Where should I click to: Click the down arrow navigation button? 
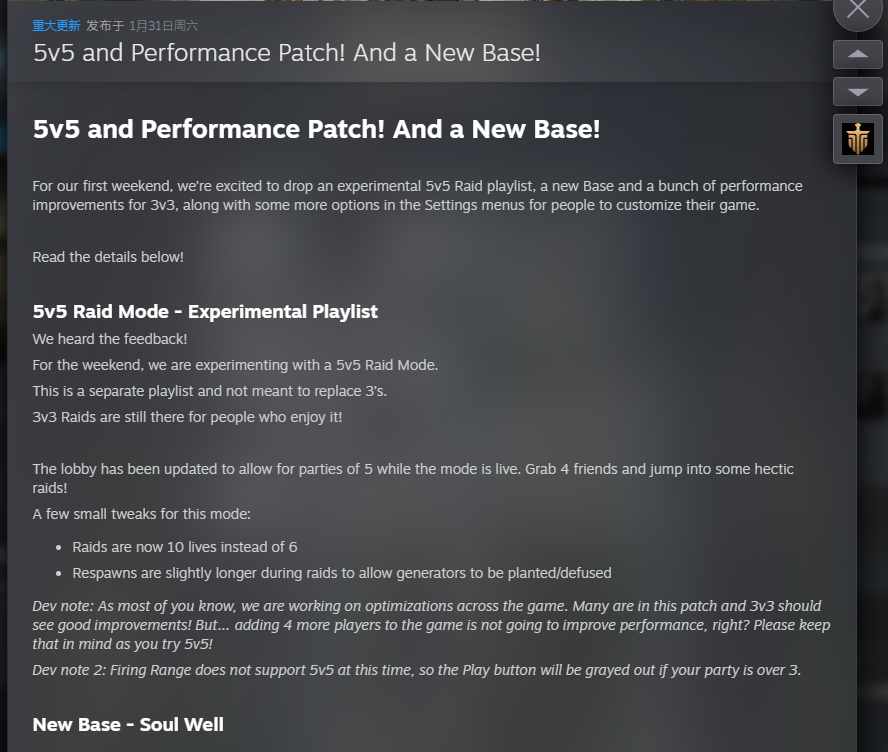857,92
